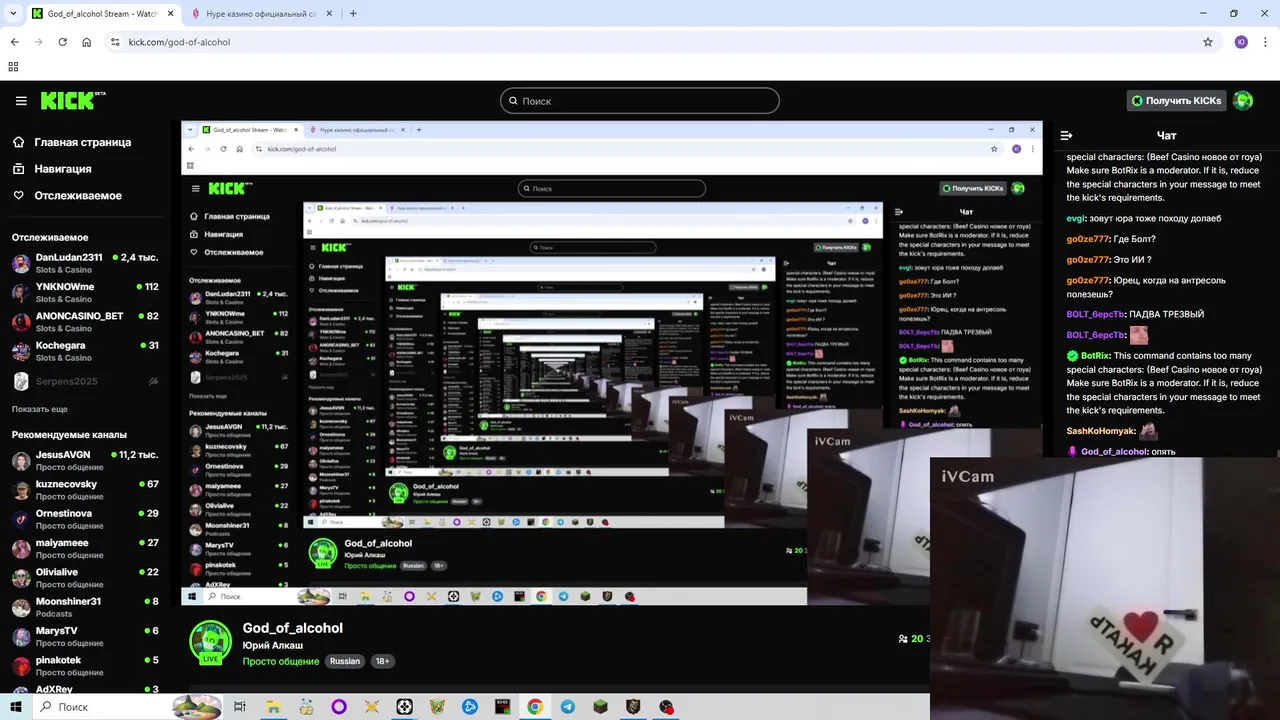This screenshot has width=1280, height=720.
Task: Click the Russian language tag
Action: pyautogui.click(x=345, y=661)
